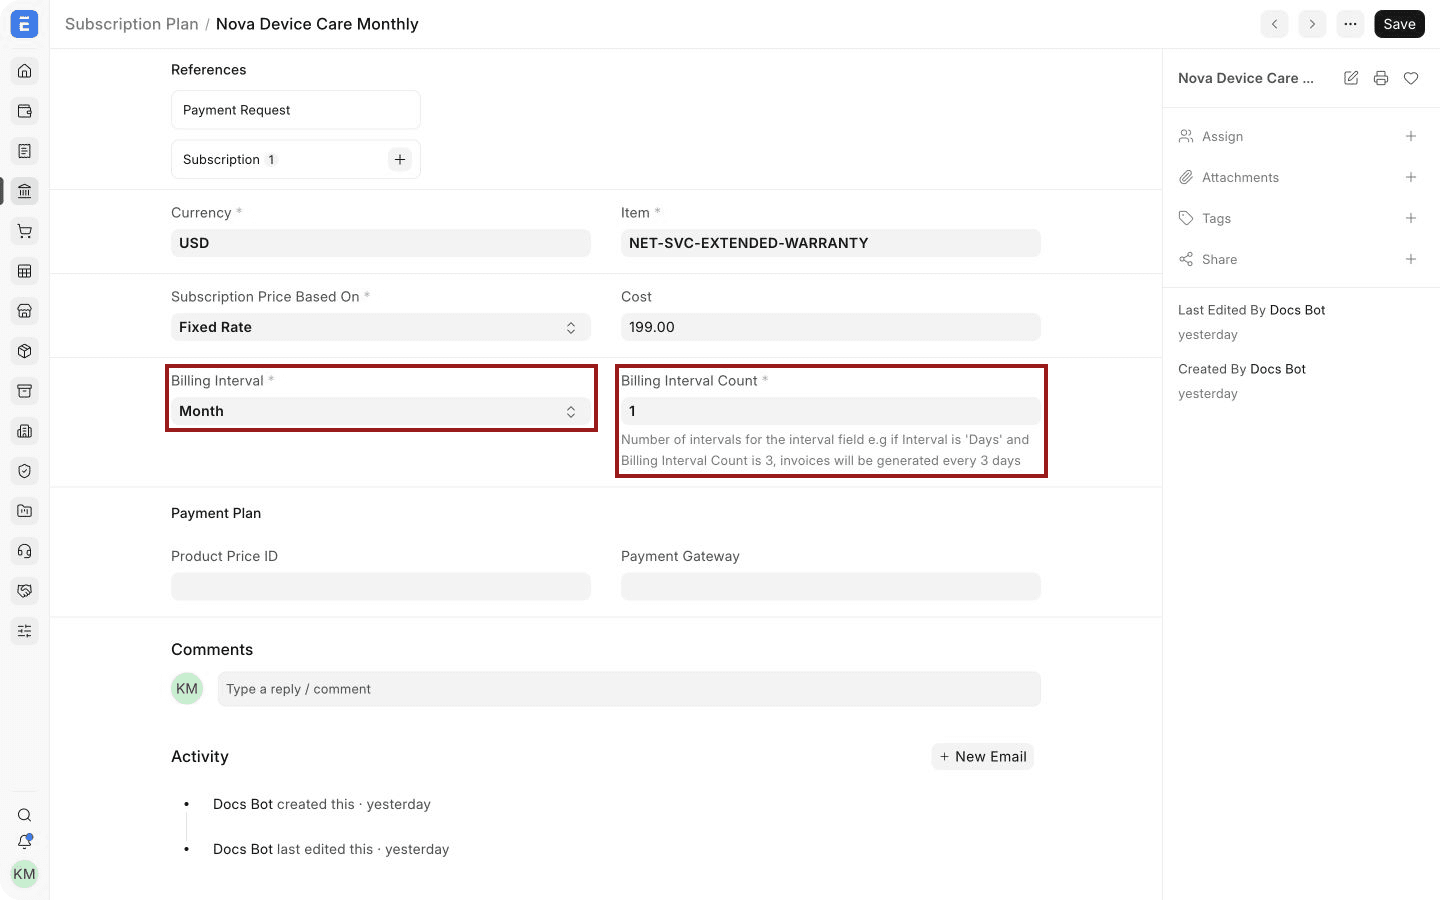
Task: Open the handshake icon in the sidebar
Action: pos(25,591)
